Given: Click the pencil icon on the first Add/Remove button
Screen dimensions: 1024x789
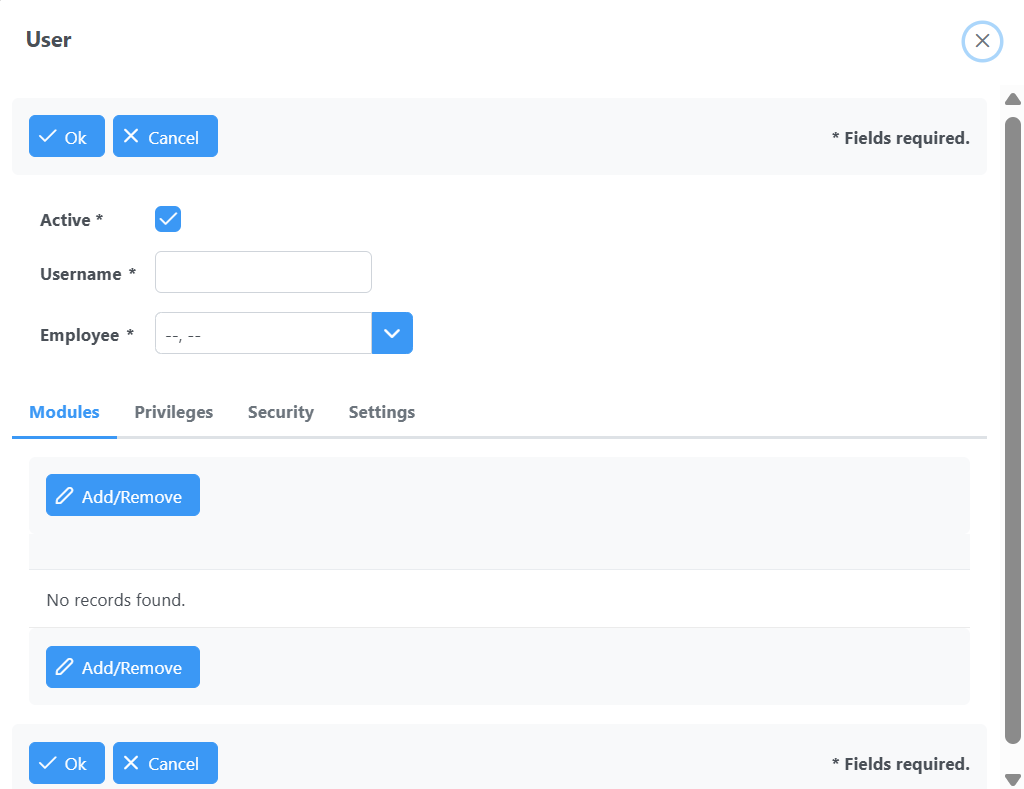Looking at the screenshot, I should pyautogui.click(x=64, y=494).
